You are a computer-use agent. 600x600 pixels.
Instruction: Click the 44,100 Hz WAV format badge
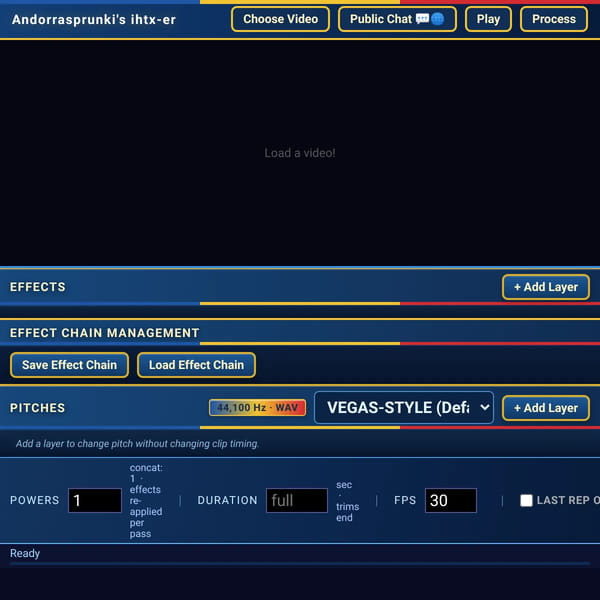257,408
